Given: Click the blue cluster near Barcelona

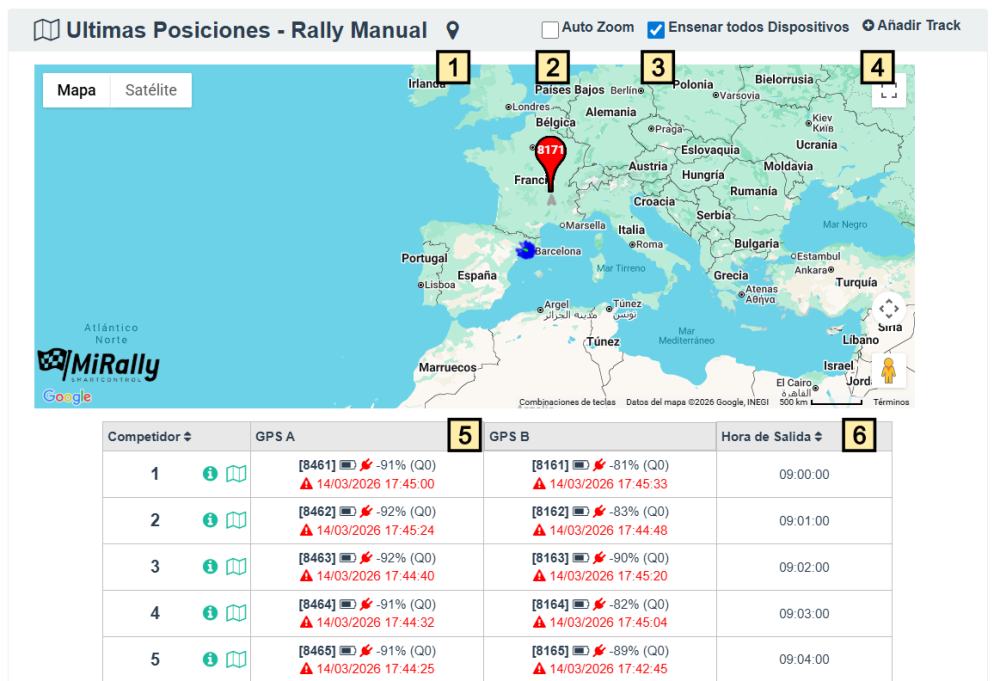Looking at the screenshot, I should click(x=524, y=251).
